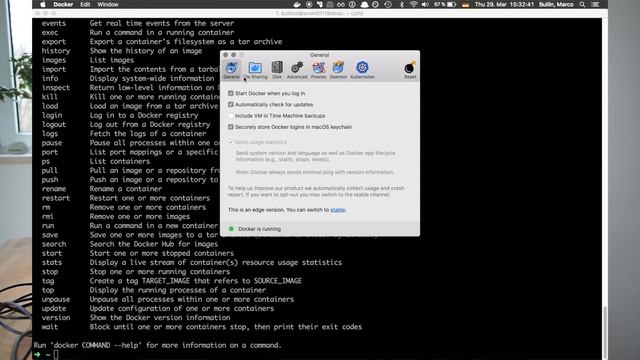Open the Kubernetes preferences tab
Screen dimensions: 640x360
point(362,70)
